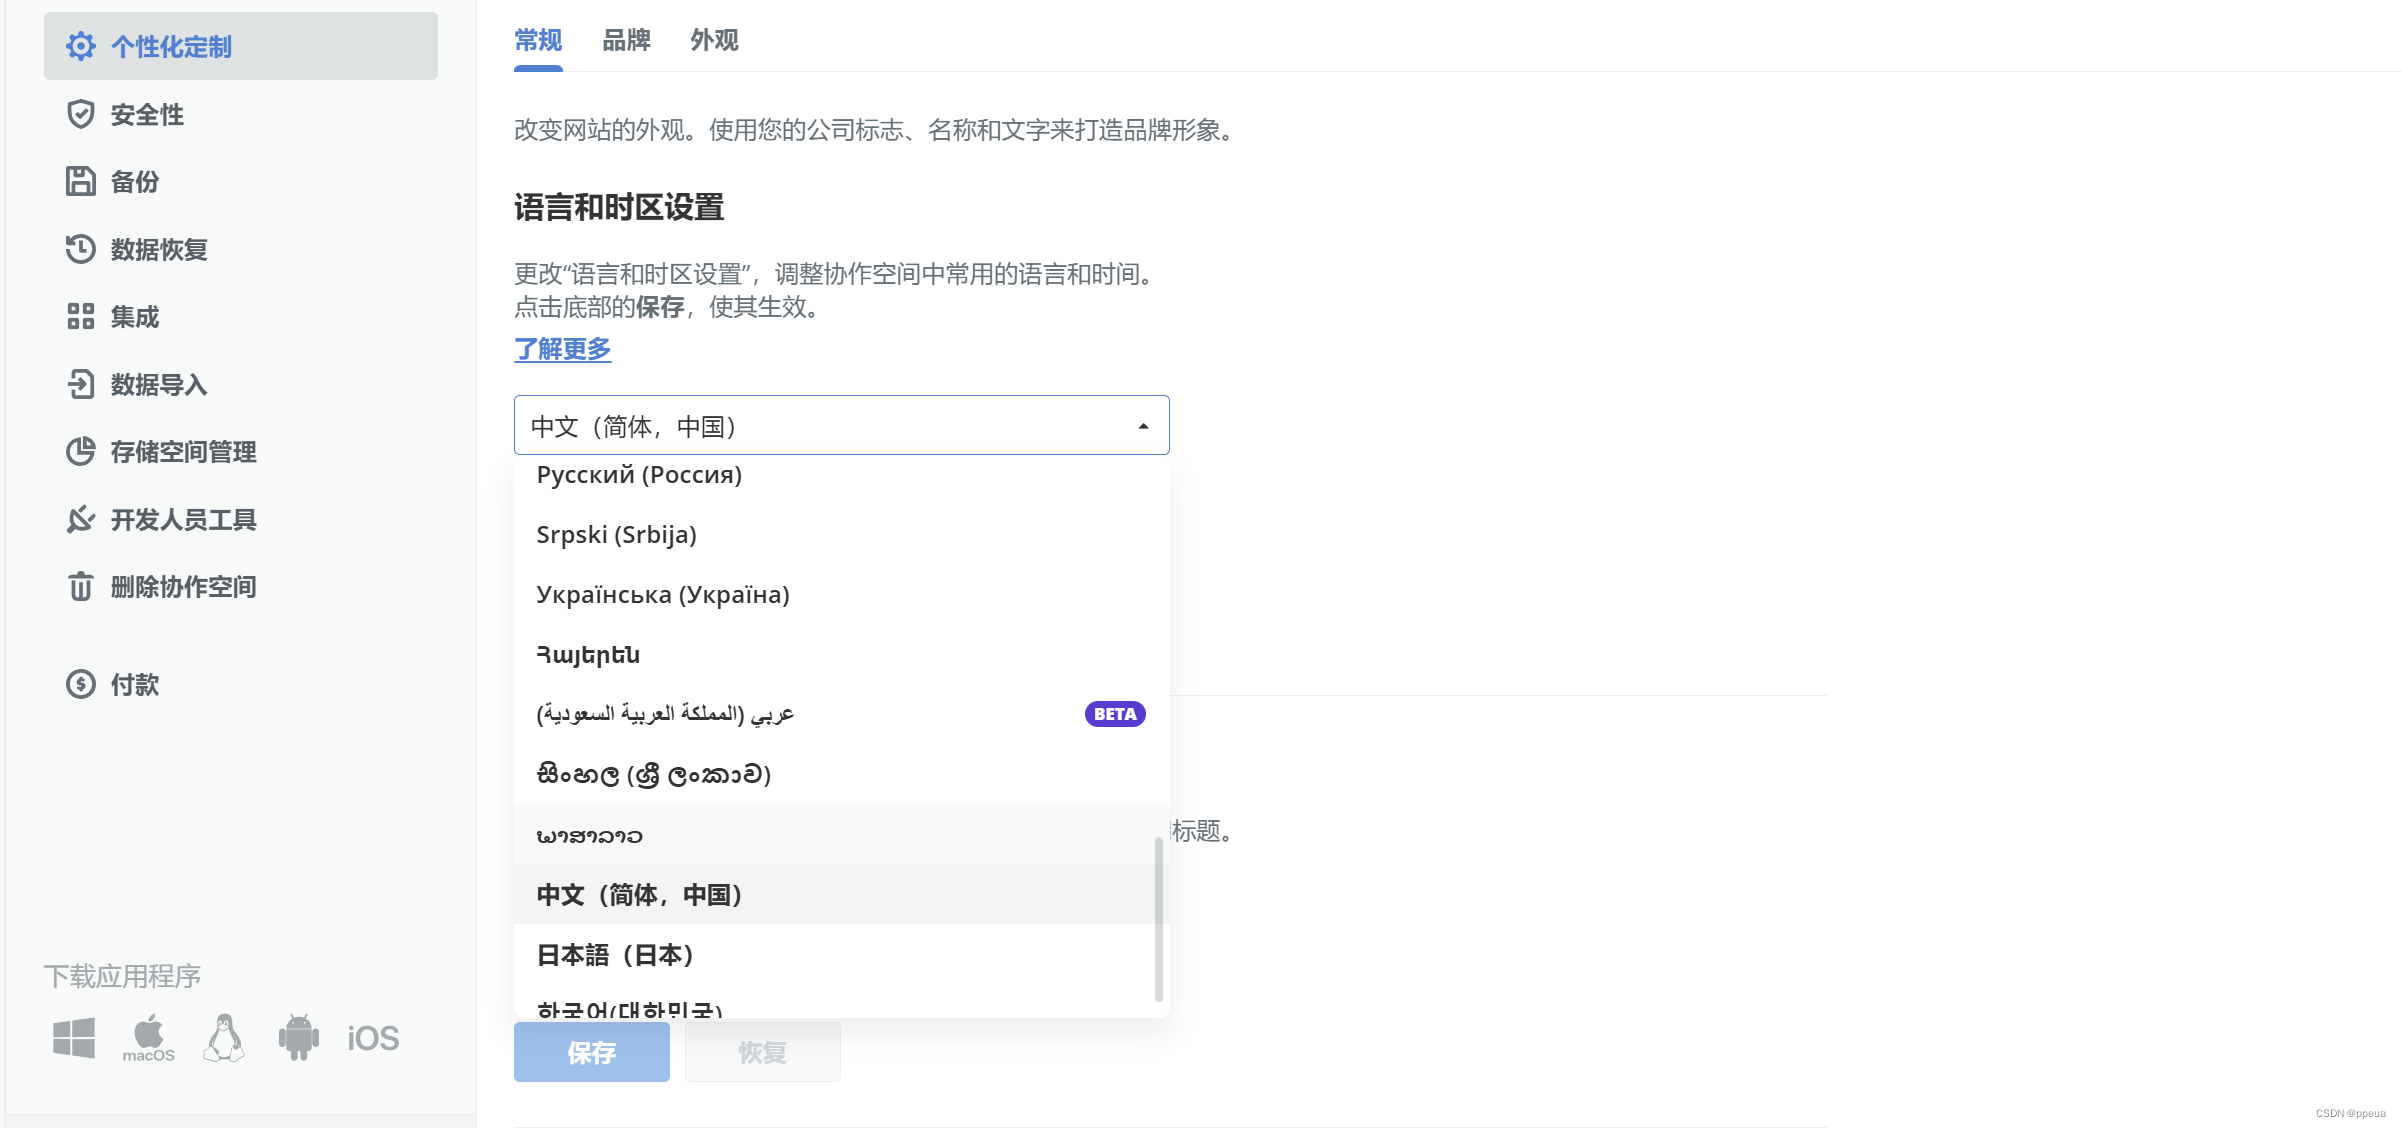Choose the Lao ພາສາລາວ language option
Viewport: 2401px width, 1128px height.
click(841, 834)
